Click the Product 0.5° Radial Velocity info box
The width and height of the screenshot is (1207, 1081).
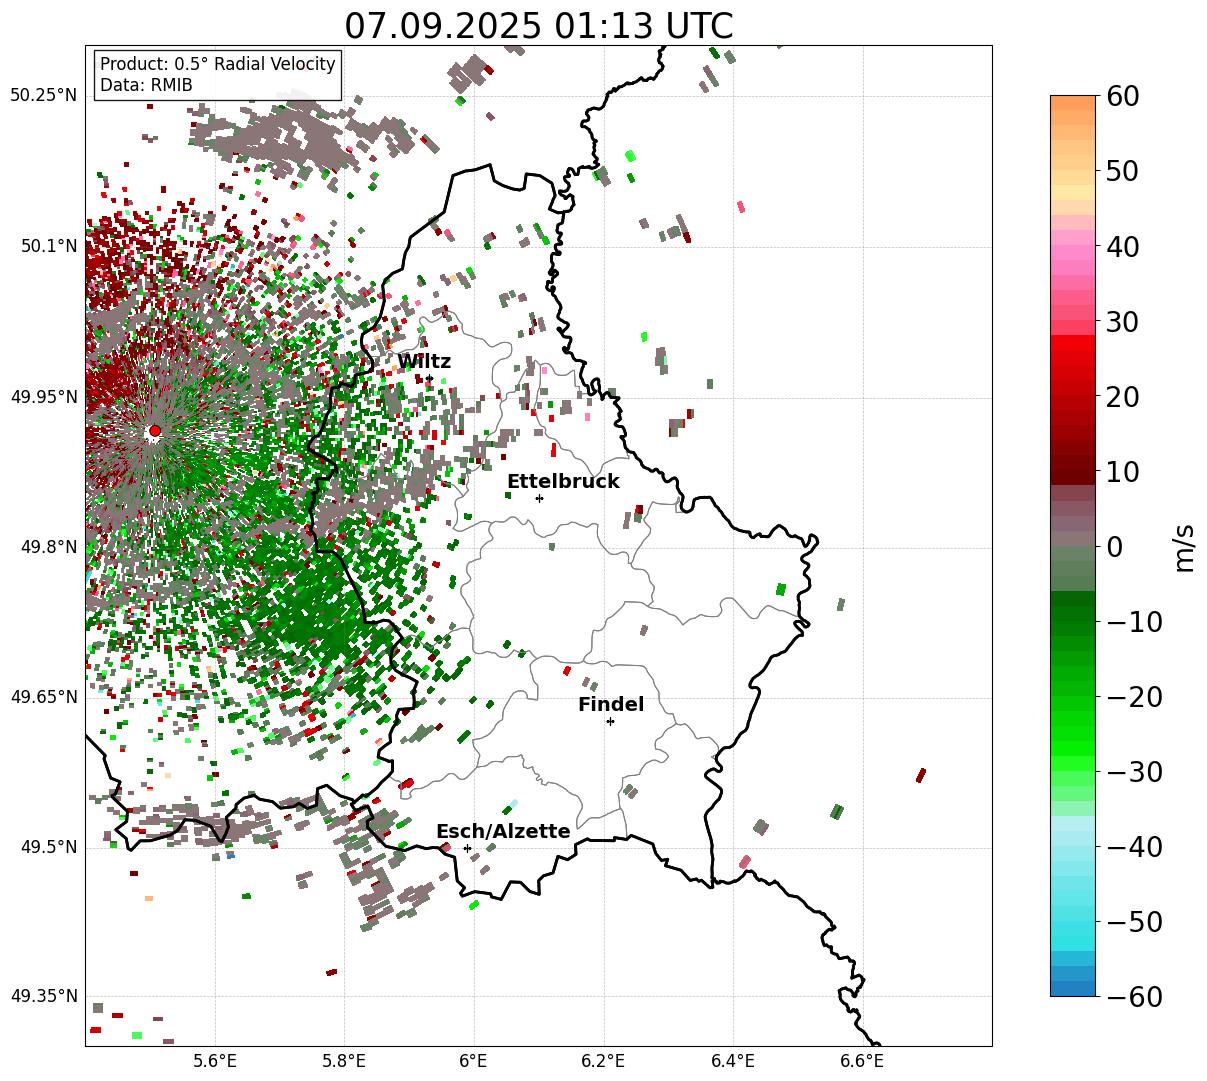[218, 75]
